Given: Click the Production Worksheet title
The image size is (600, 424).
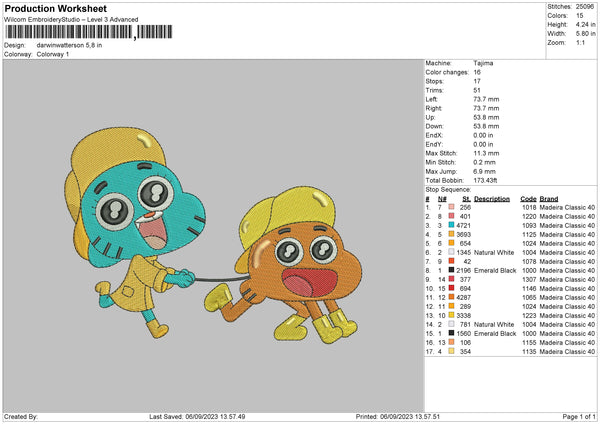Looking at the screenshot, I should coord(55,9).
